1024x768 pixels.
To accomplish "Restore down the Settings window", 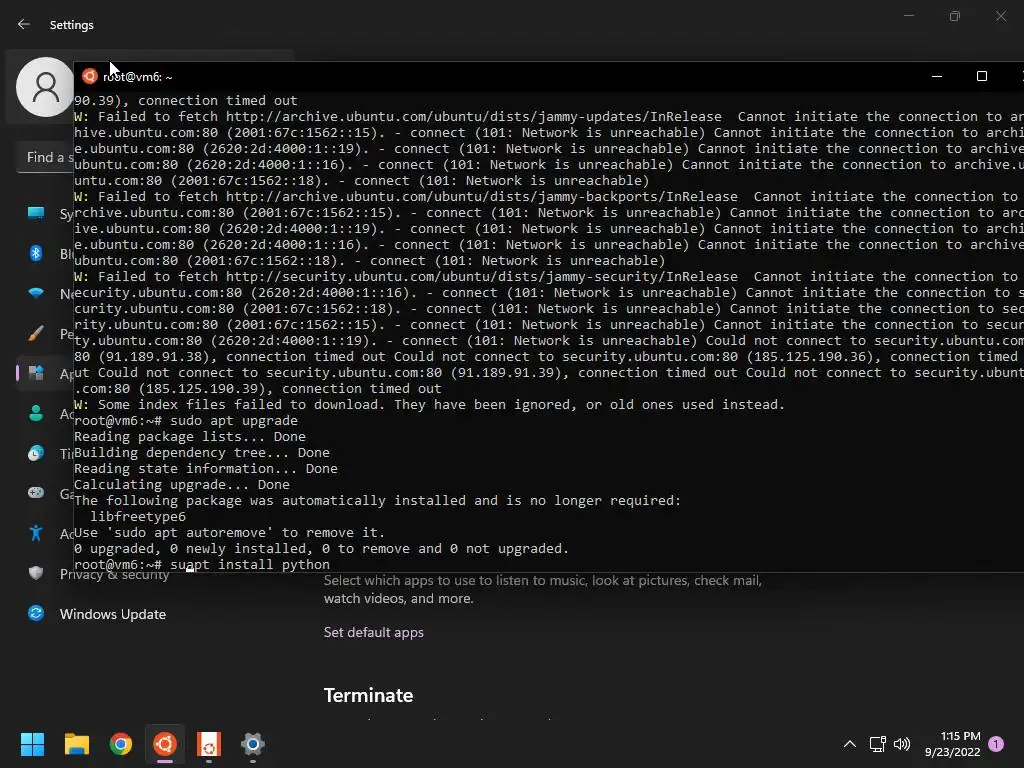I will [x=955, y=16].
